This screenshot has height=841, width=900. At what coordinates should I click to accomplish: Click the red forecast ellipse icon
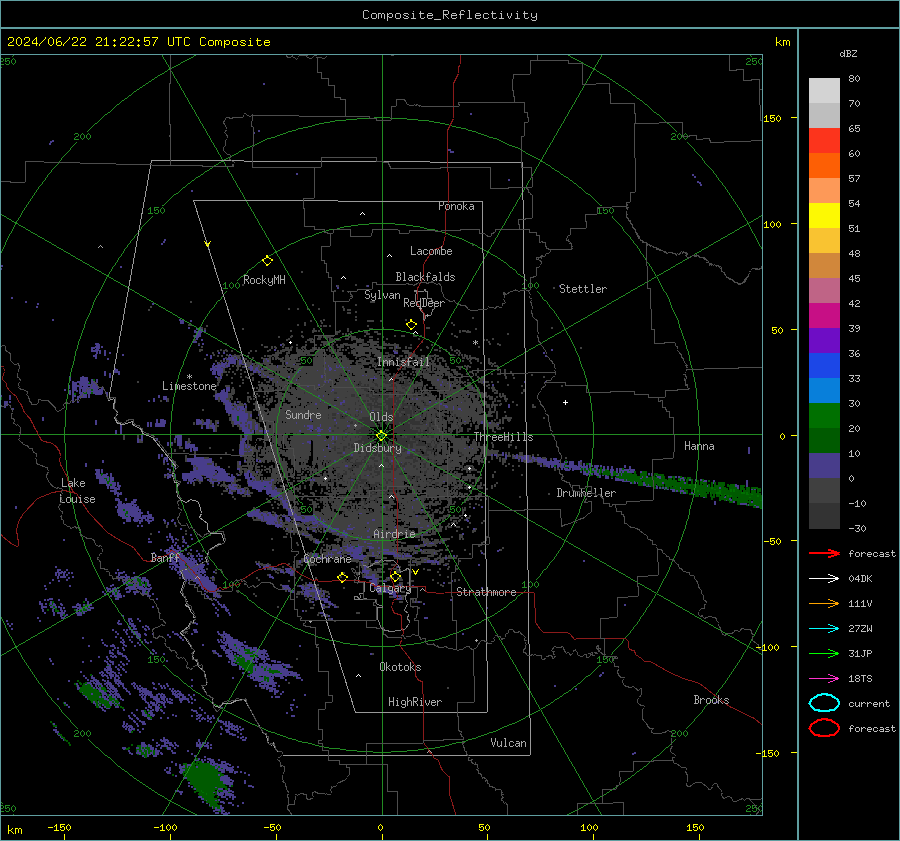click(x=824, y=728)
